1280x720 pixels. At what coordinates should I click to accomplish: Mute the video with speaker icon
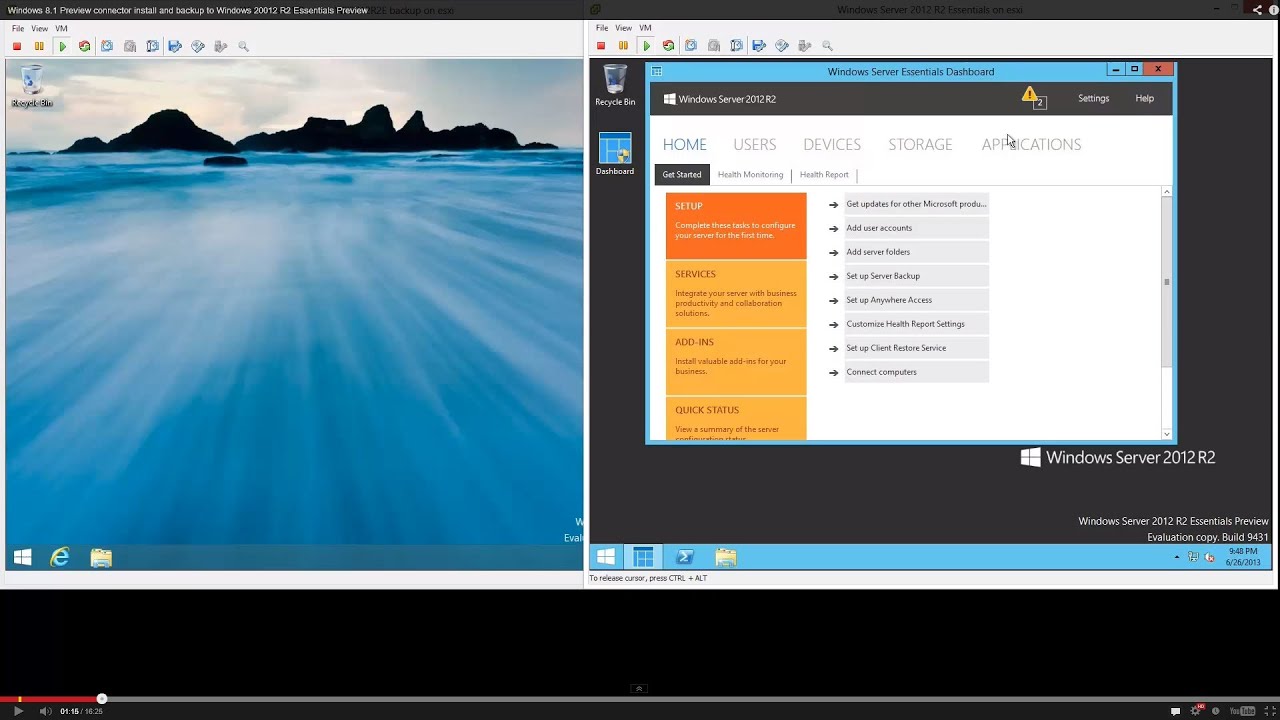tap(45, 711)
